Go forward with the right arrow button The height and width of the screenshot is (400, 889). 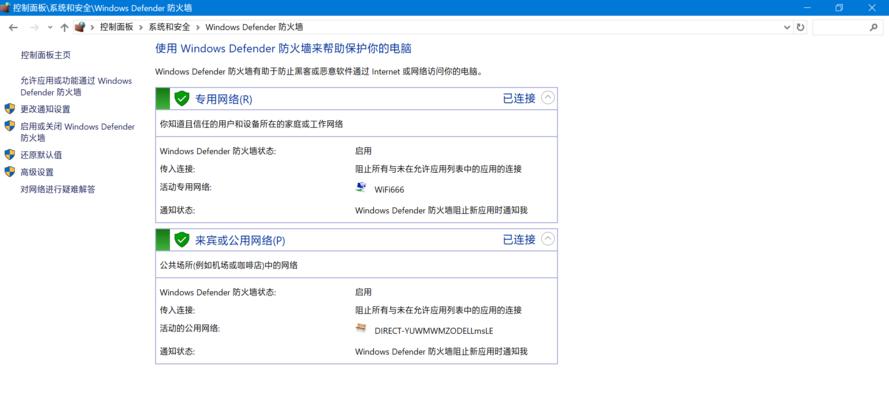(x=34, y=27)
